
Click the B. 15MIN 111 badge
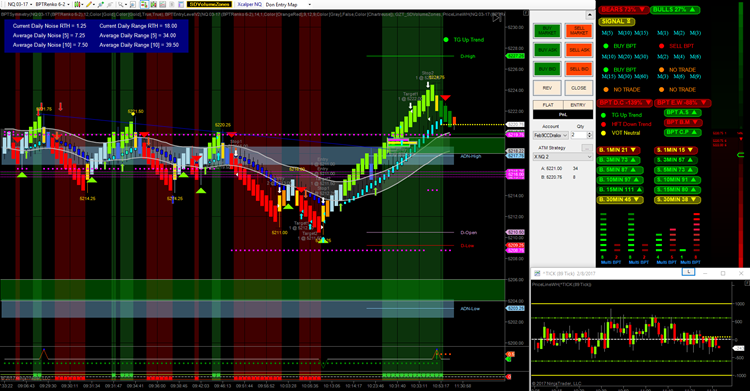tap(620, 190)
